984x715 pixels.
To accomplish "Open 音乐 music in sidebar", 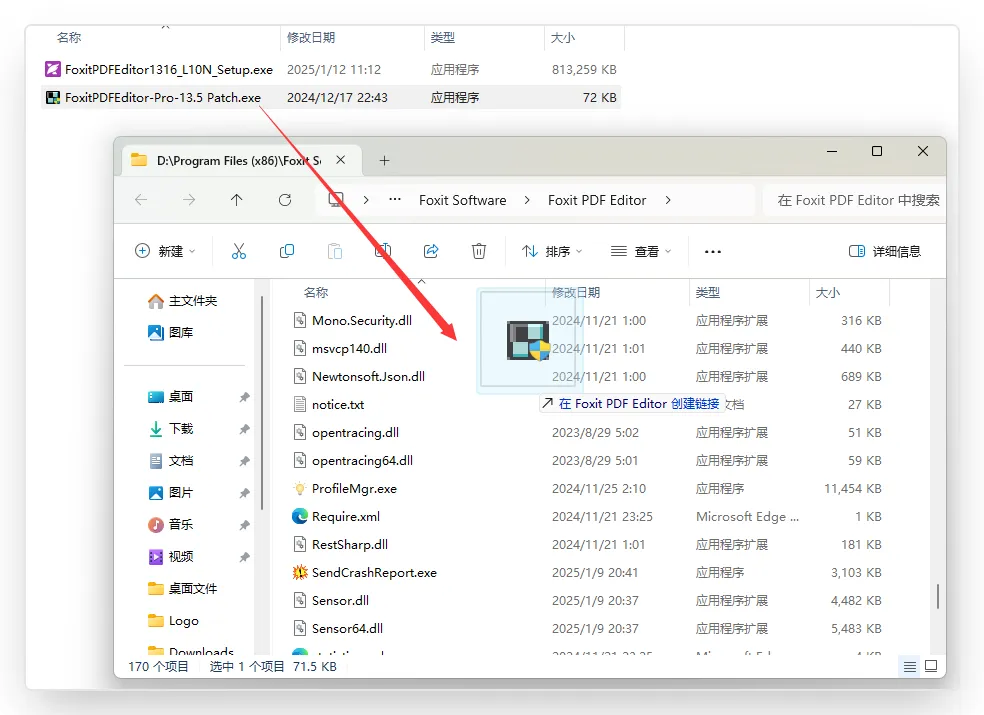I will tap(170, 524).
